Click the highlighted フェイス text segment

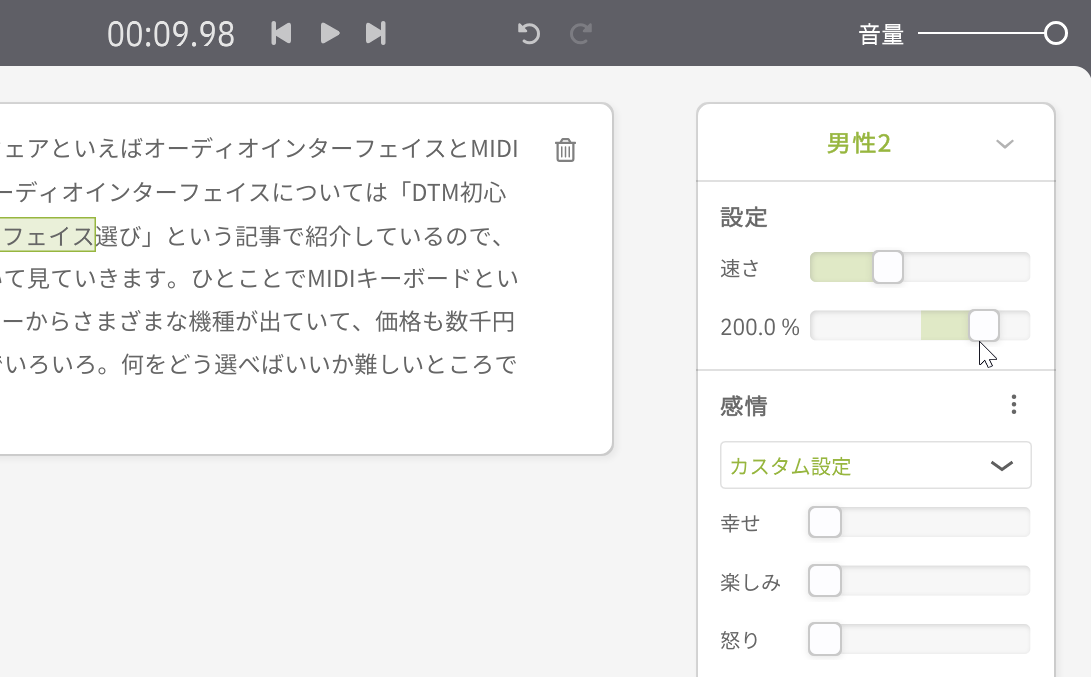[x=48, y=236]
